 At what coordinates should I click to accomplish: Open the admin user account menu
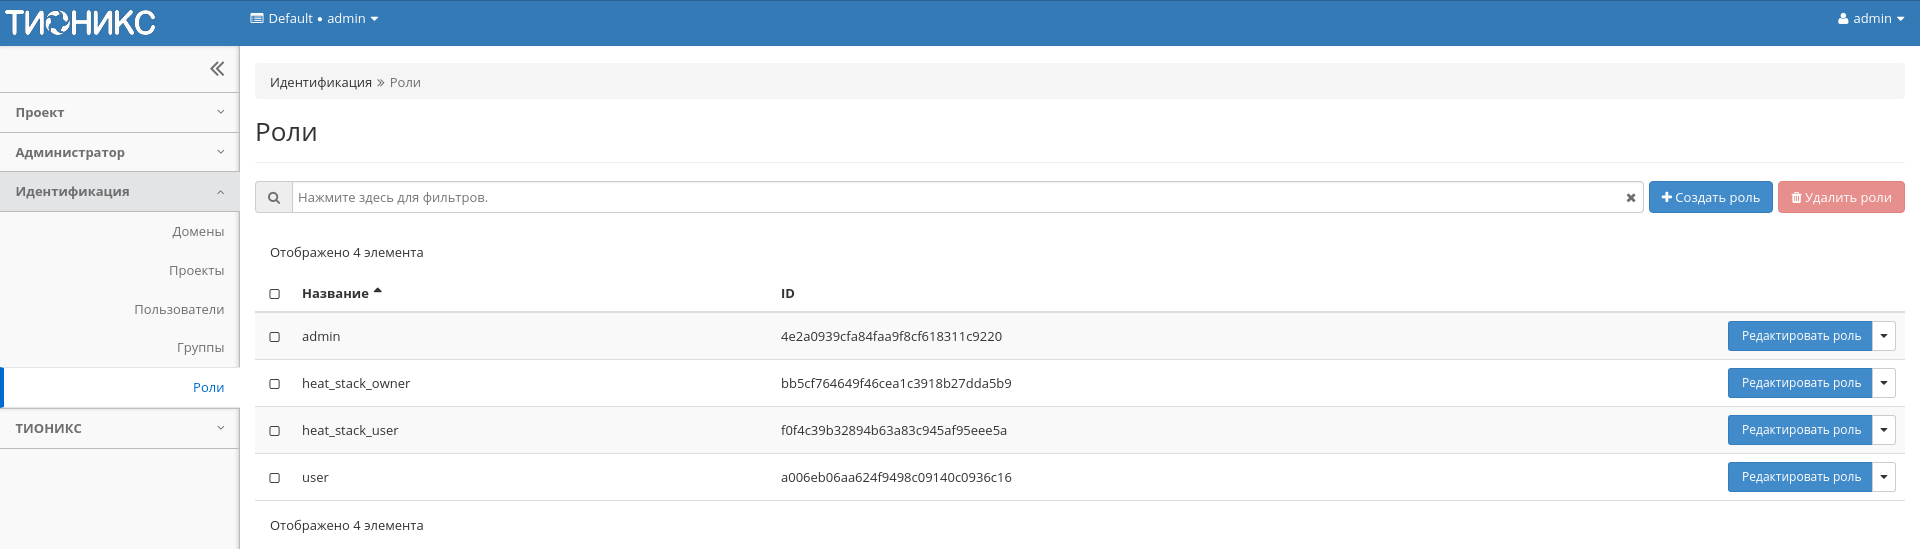[1870, 19]
